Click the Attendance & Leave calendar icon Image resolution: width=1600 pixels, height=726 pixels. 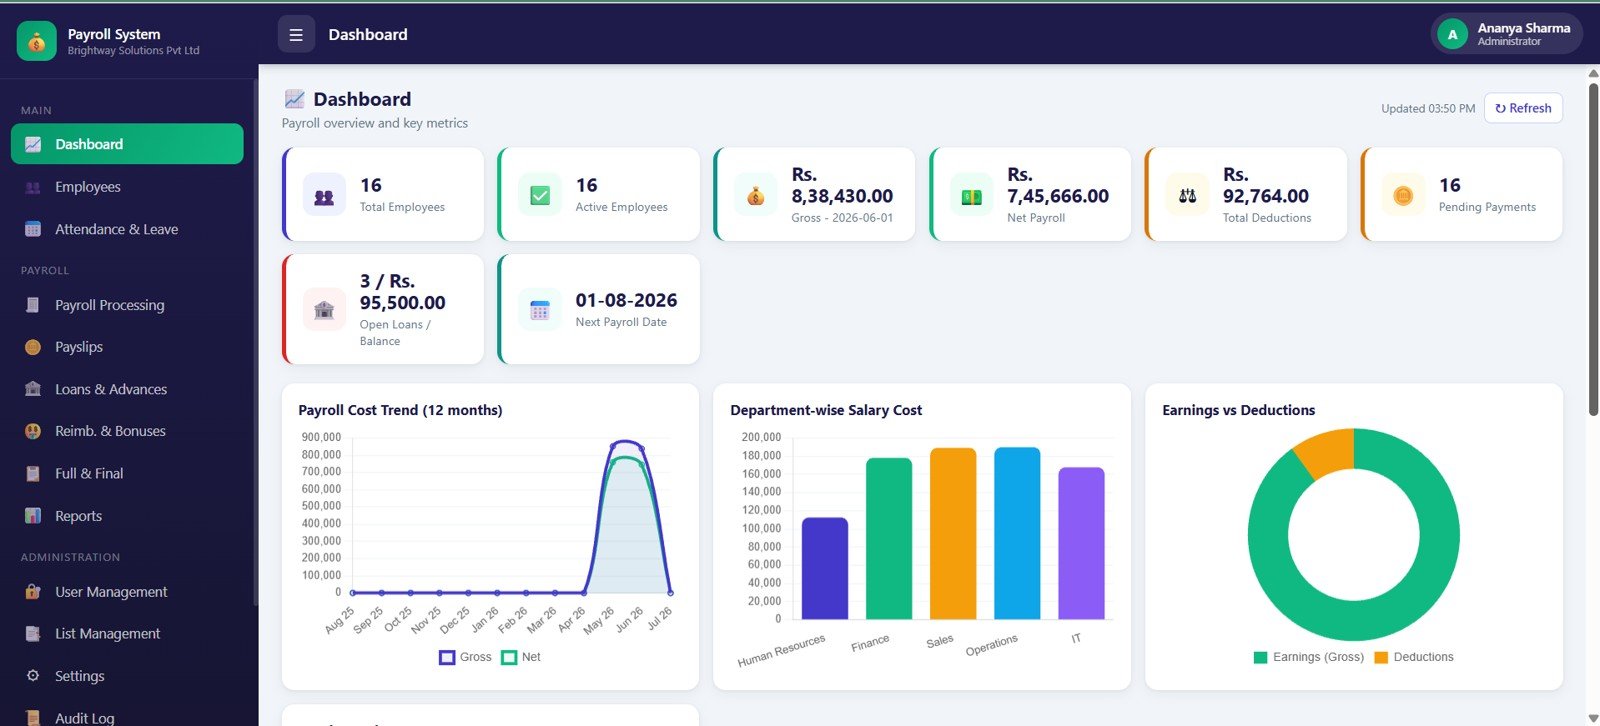(x=33, y=229)
